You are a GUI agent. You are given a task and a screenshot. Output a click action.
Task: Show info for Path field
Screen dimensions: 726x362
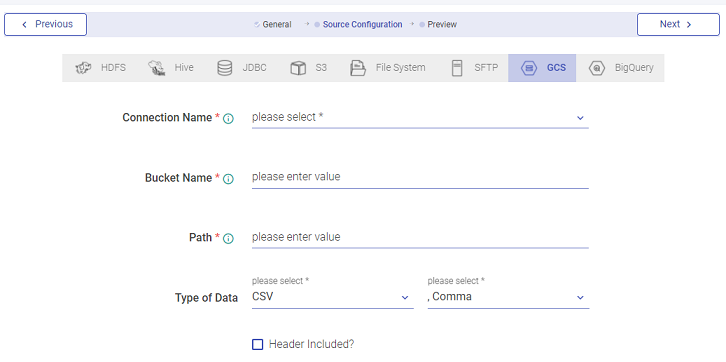point(228,238)
